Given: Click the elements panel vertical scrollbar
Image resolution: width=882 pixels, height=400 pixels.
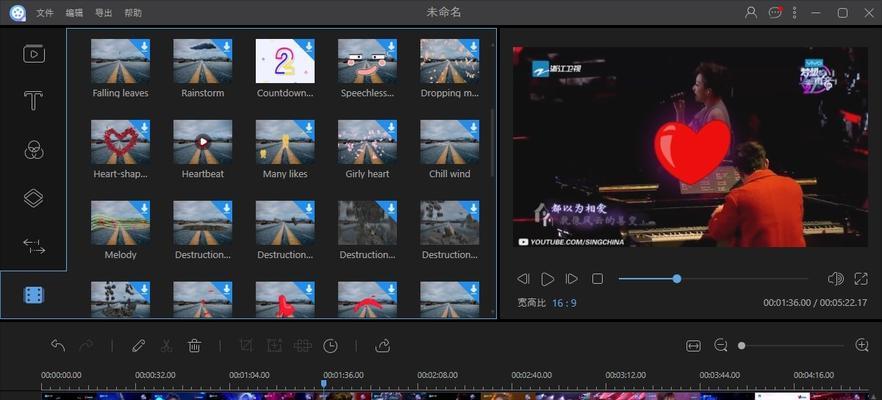Looking at the screenshot, I should click(x=493, y=142).
